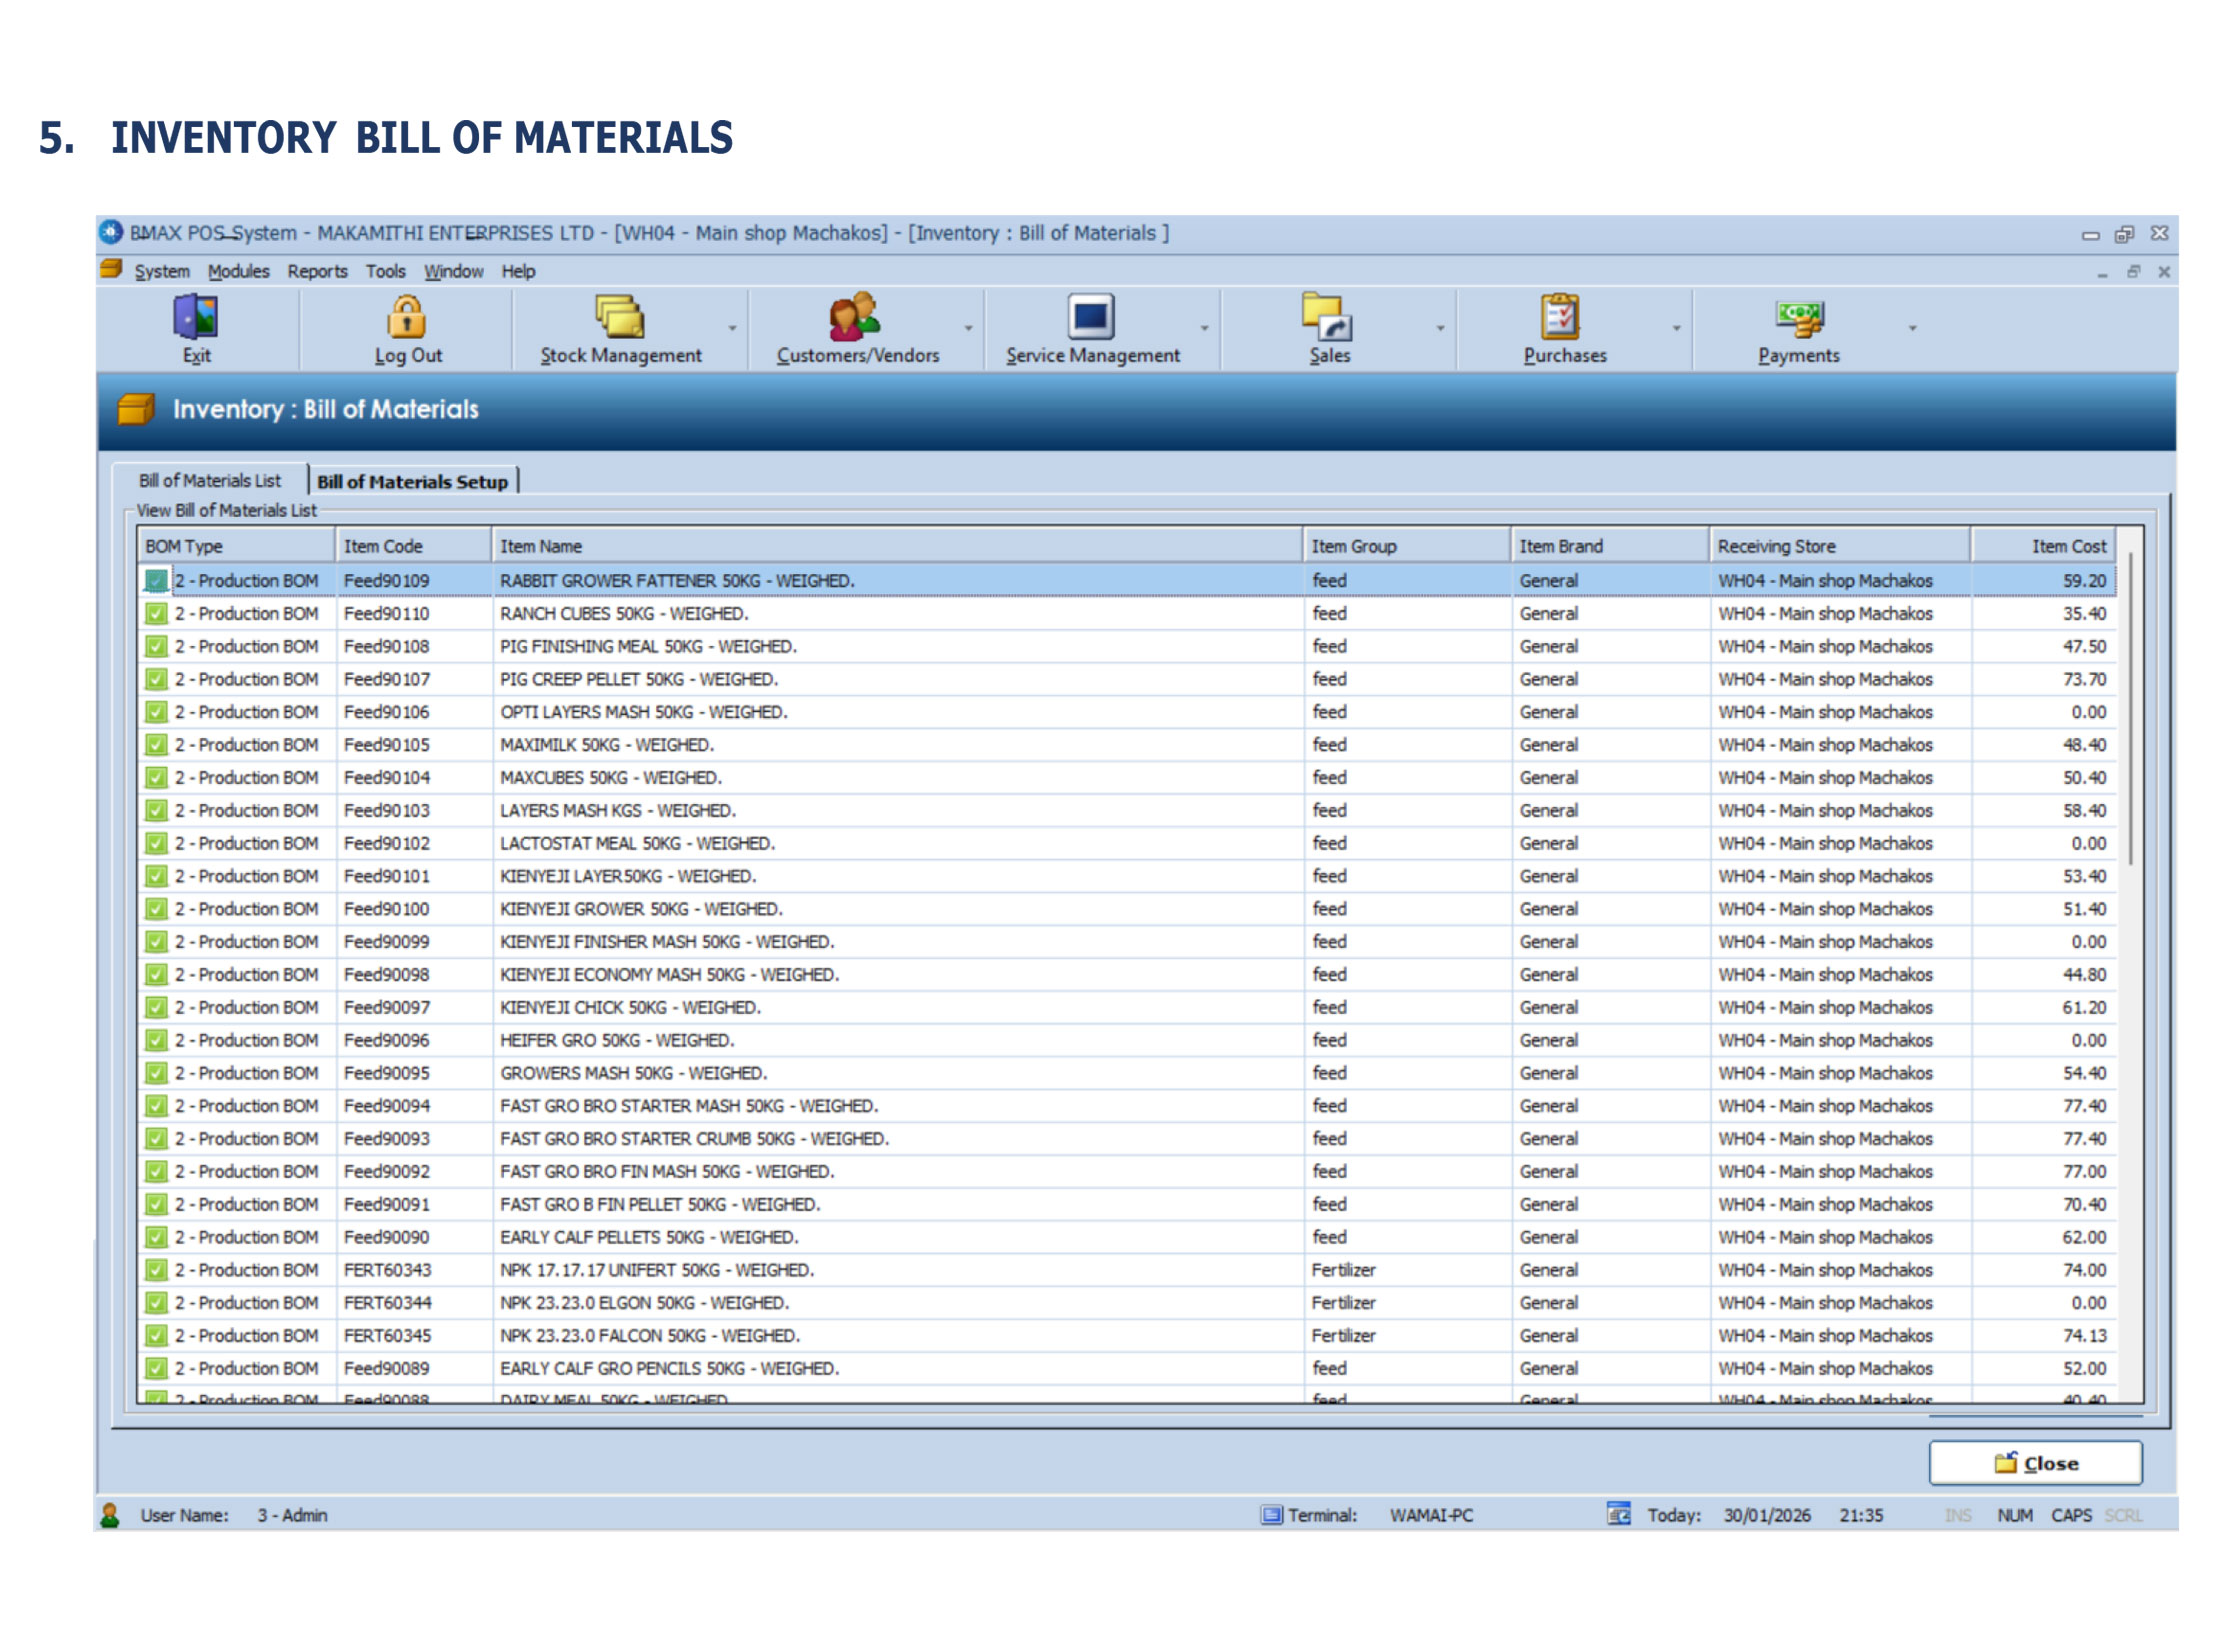Open the Reports menu
This screenshot has height=1651, width=2220.
pyautogui.click(x=317, y=271)
